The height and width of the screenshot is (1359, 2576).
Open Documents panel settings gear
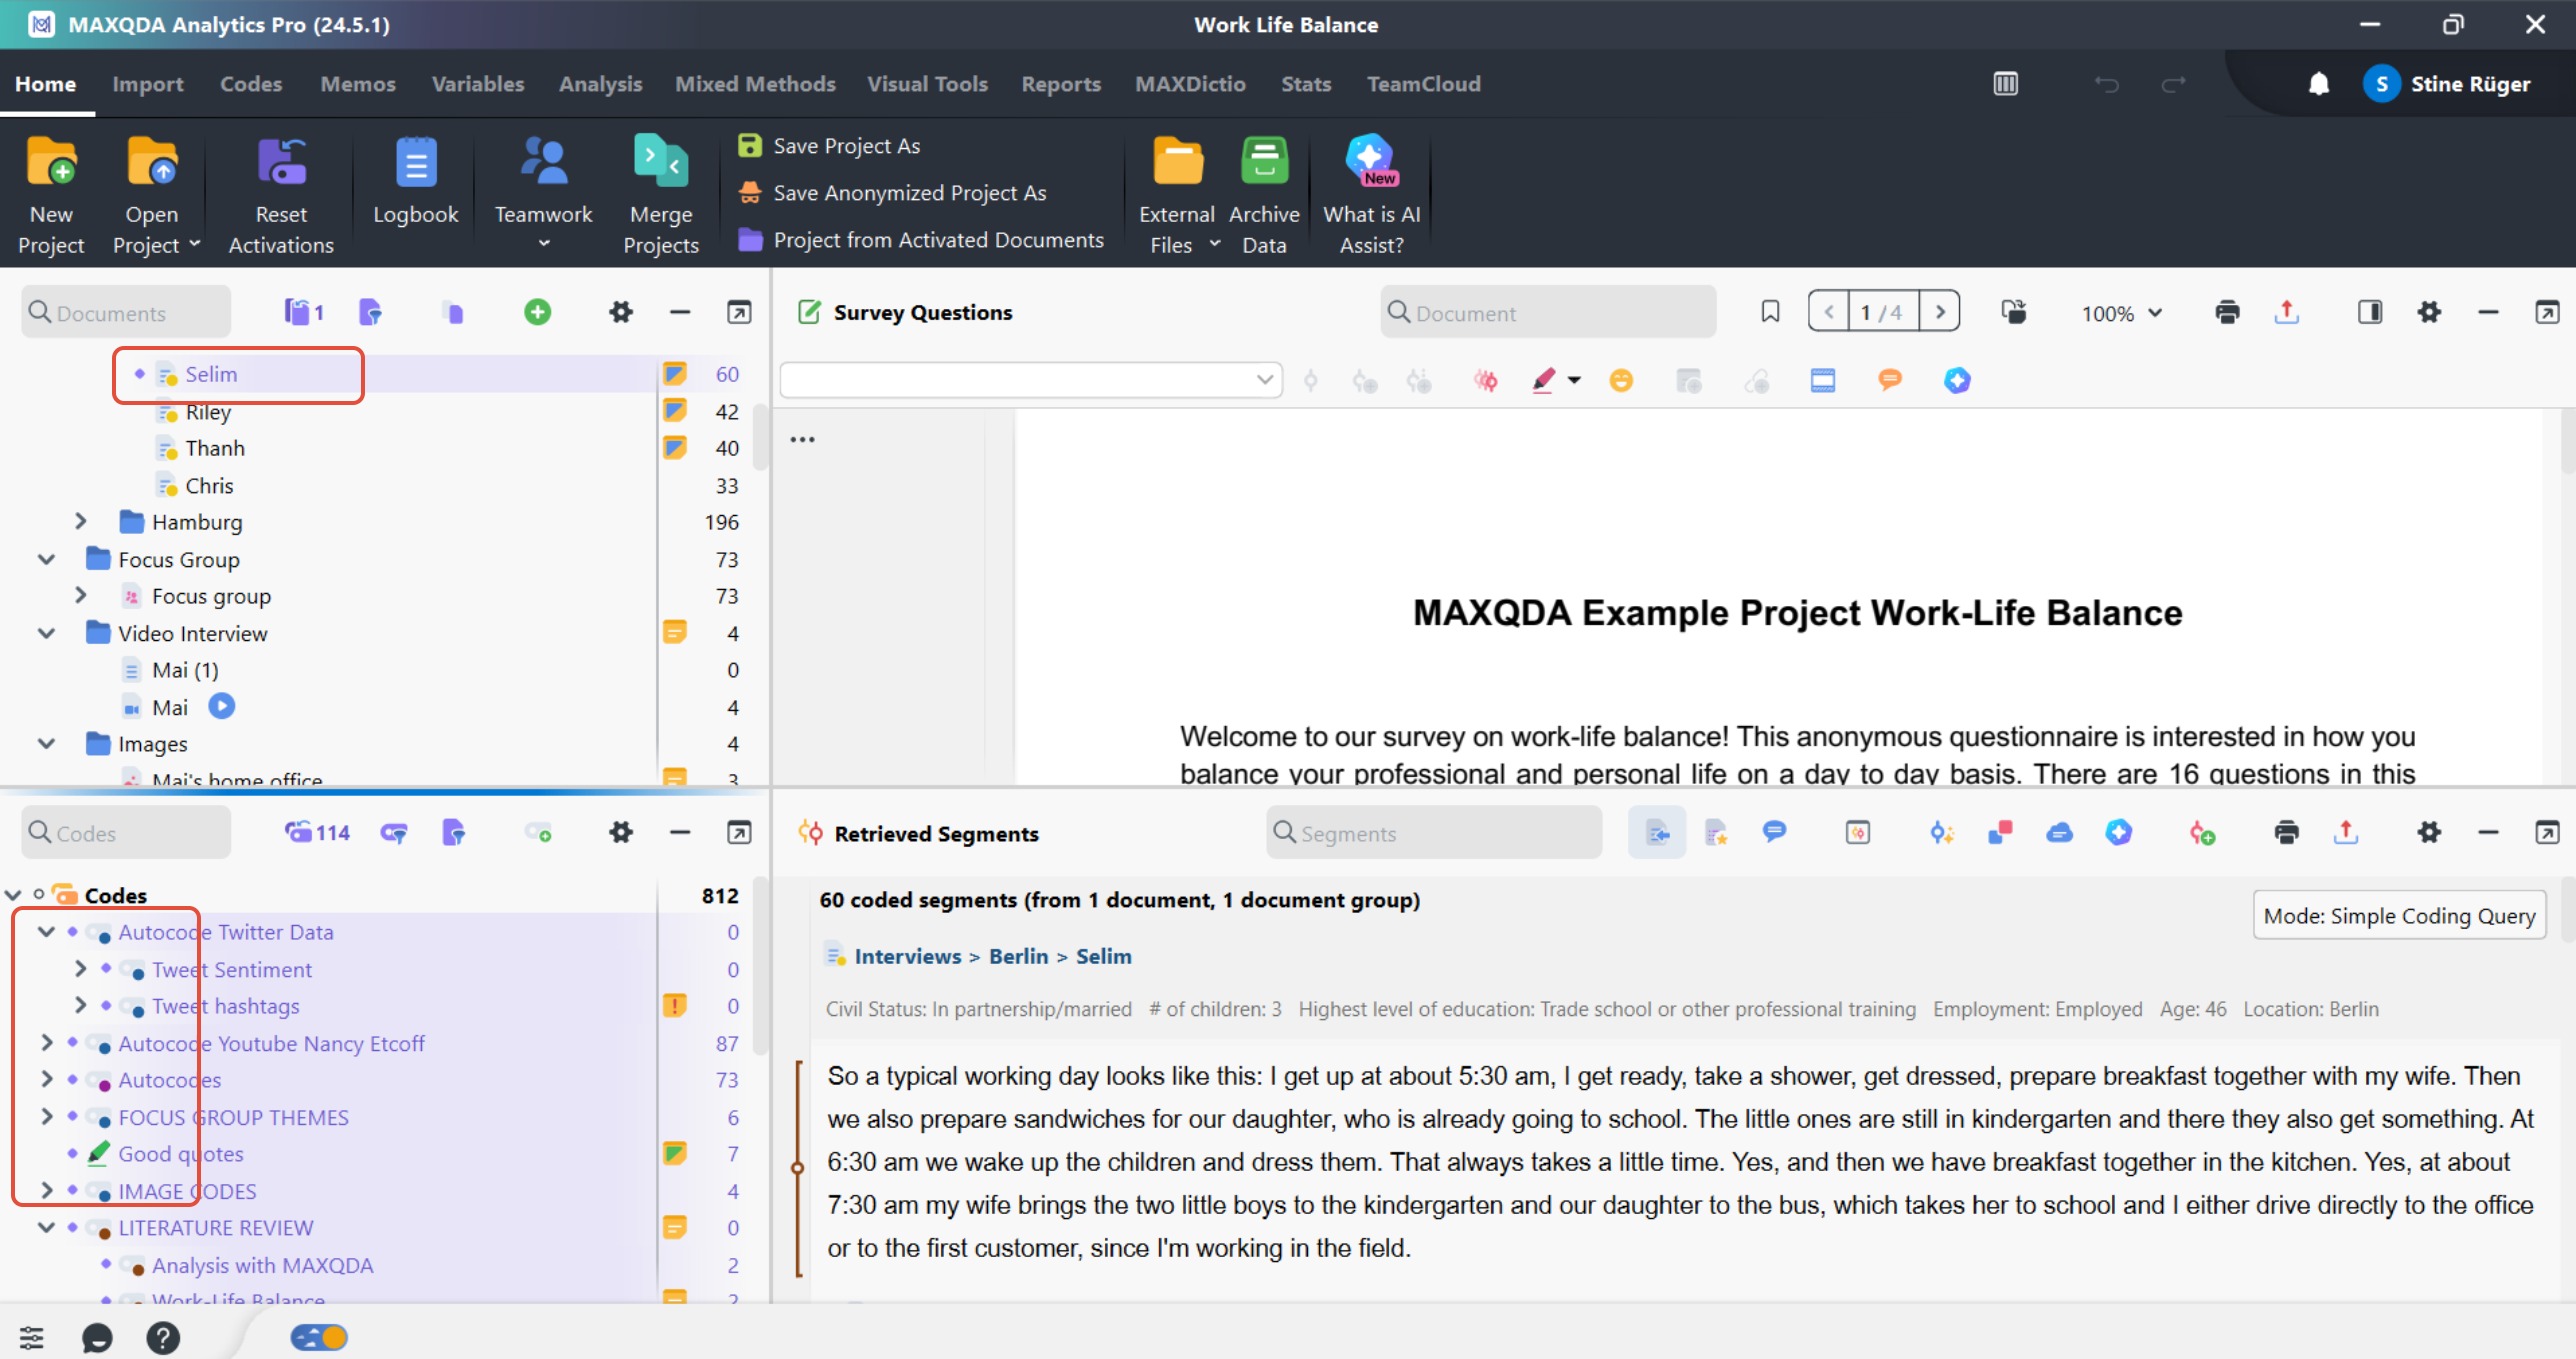click(621, 312)
